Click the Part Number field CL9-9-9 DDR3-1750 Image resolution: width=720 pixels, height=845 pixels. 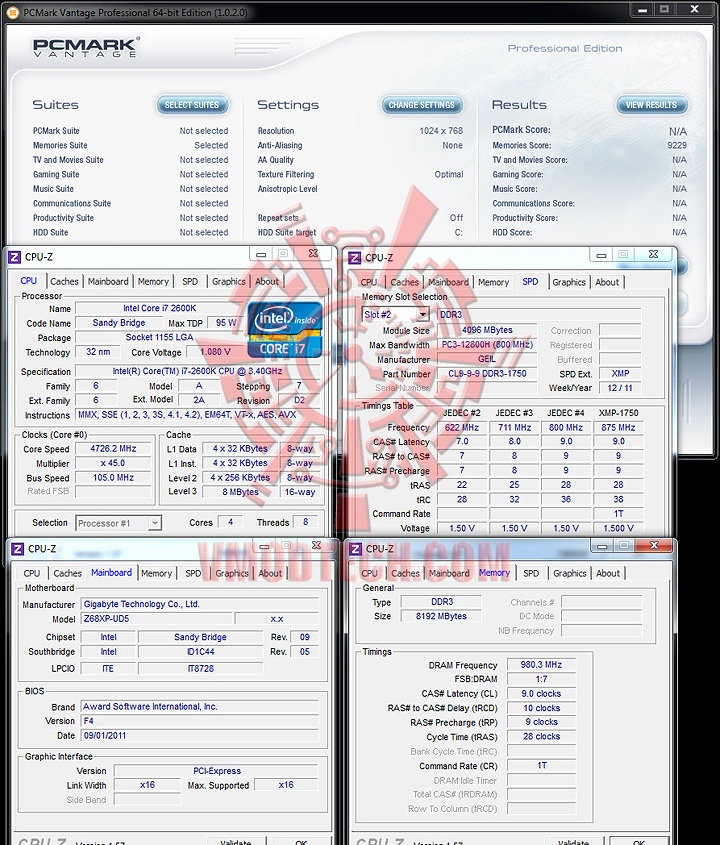point(487,373)
